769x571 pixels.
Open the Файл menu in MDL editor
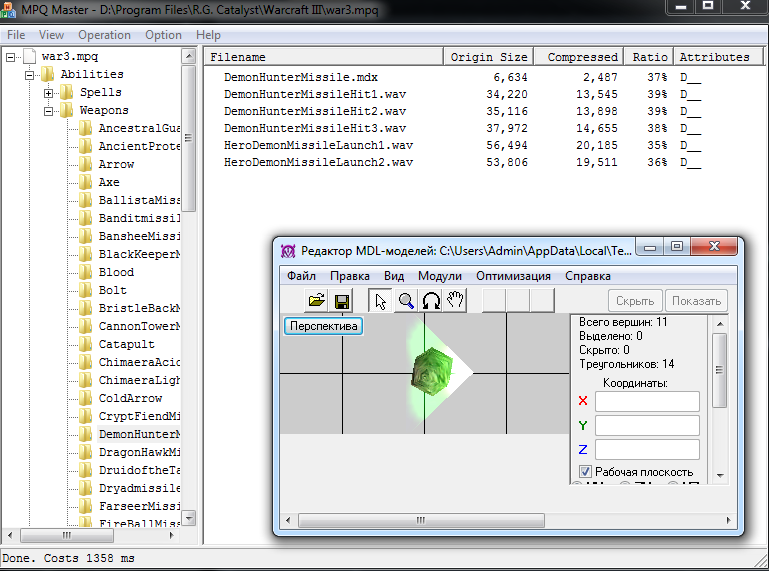coord(301,276)
